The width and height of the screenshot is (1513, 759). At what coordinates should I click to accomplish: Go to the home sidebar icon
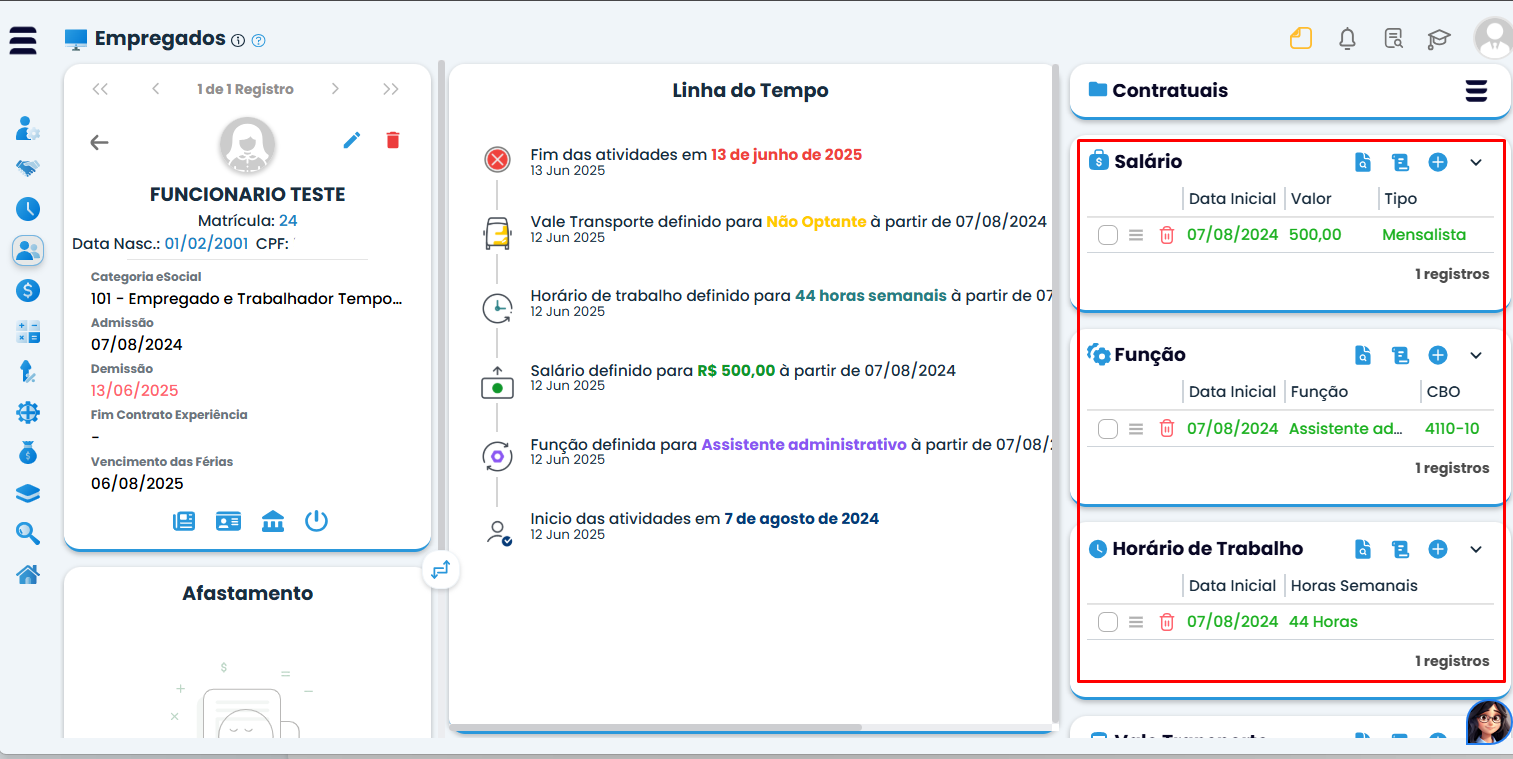[x=28, y=575]
